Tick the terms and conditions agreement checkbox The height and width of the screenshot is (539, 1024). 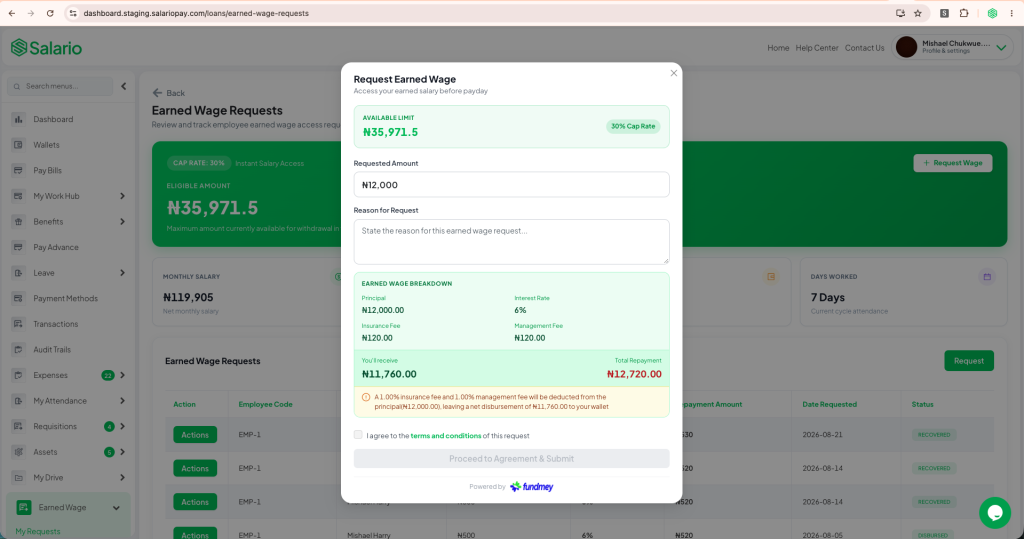pos(358,434)
